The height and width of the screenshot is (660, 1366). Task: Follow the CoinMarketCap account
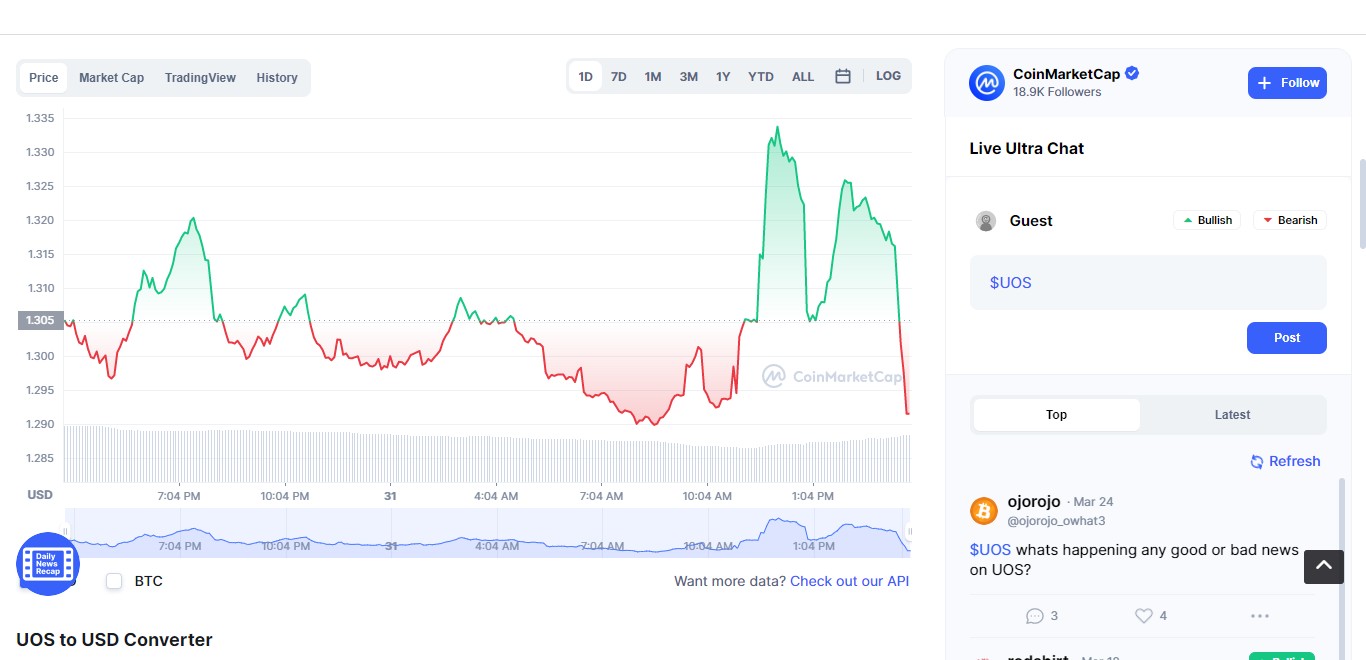(1287, 83)
